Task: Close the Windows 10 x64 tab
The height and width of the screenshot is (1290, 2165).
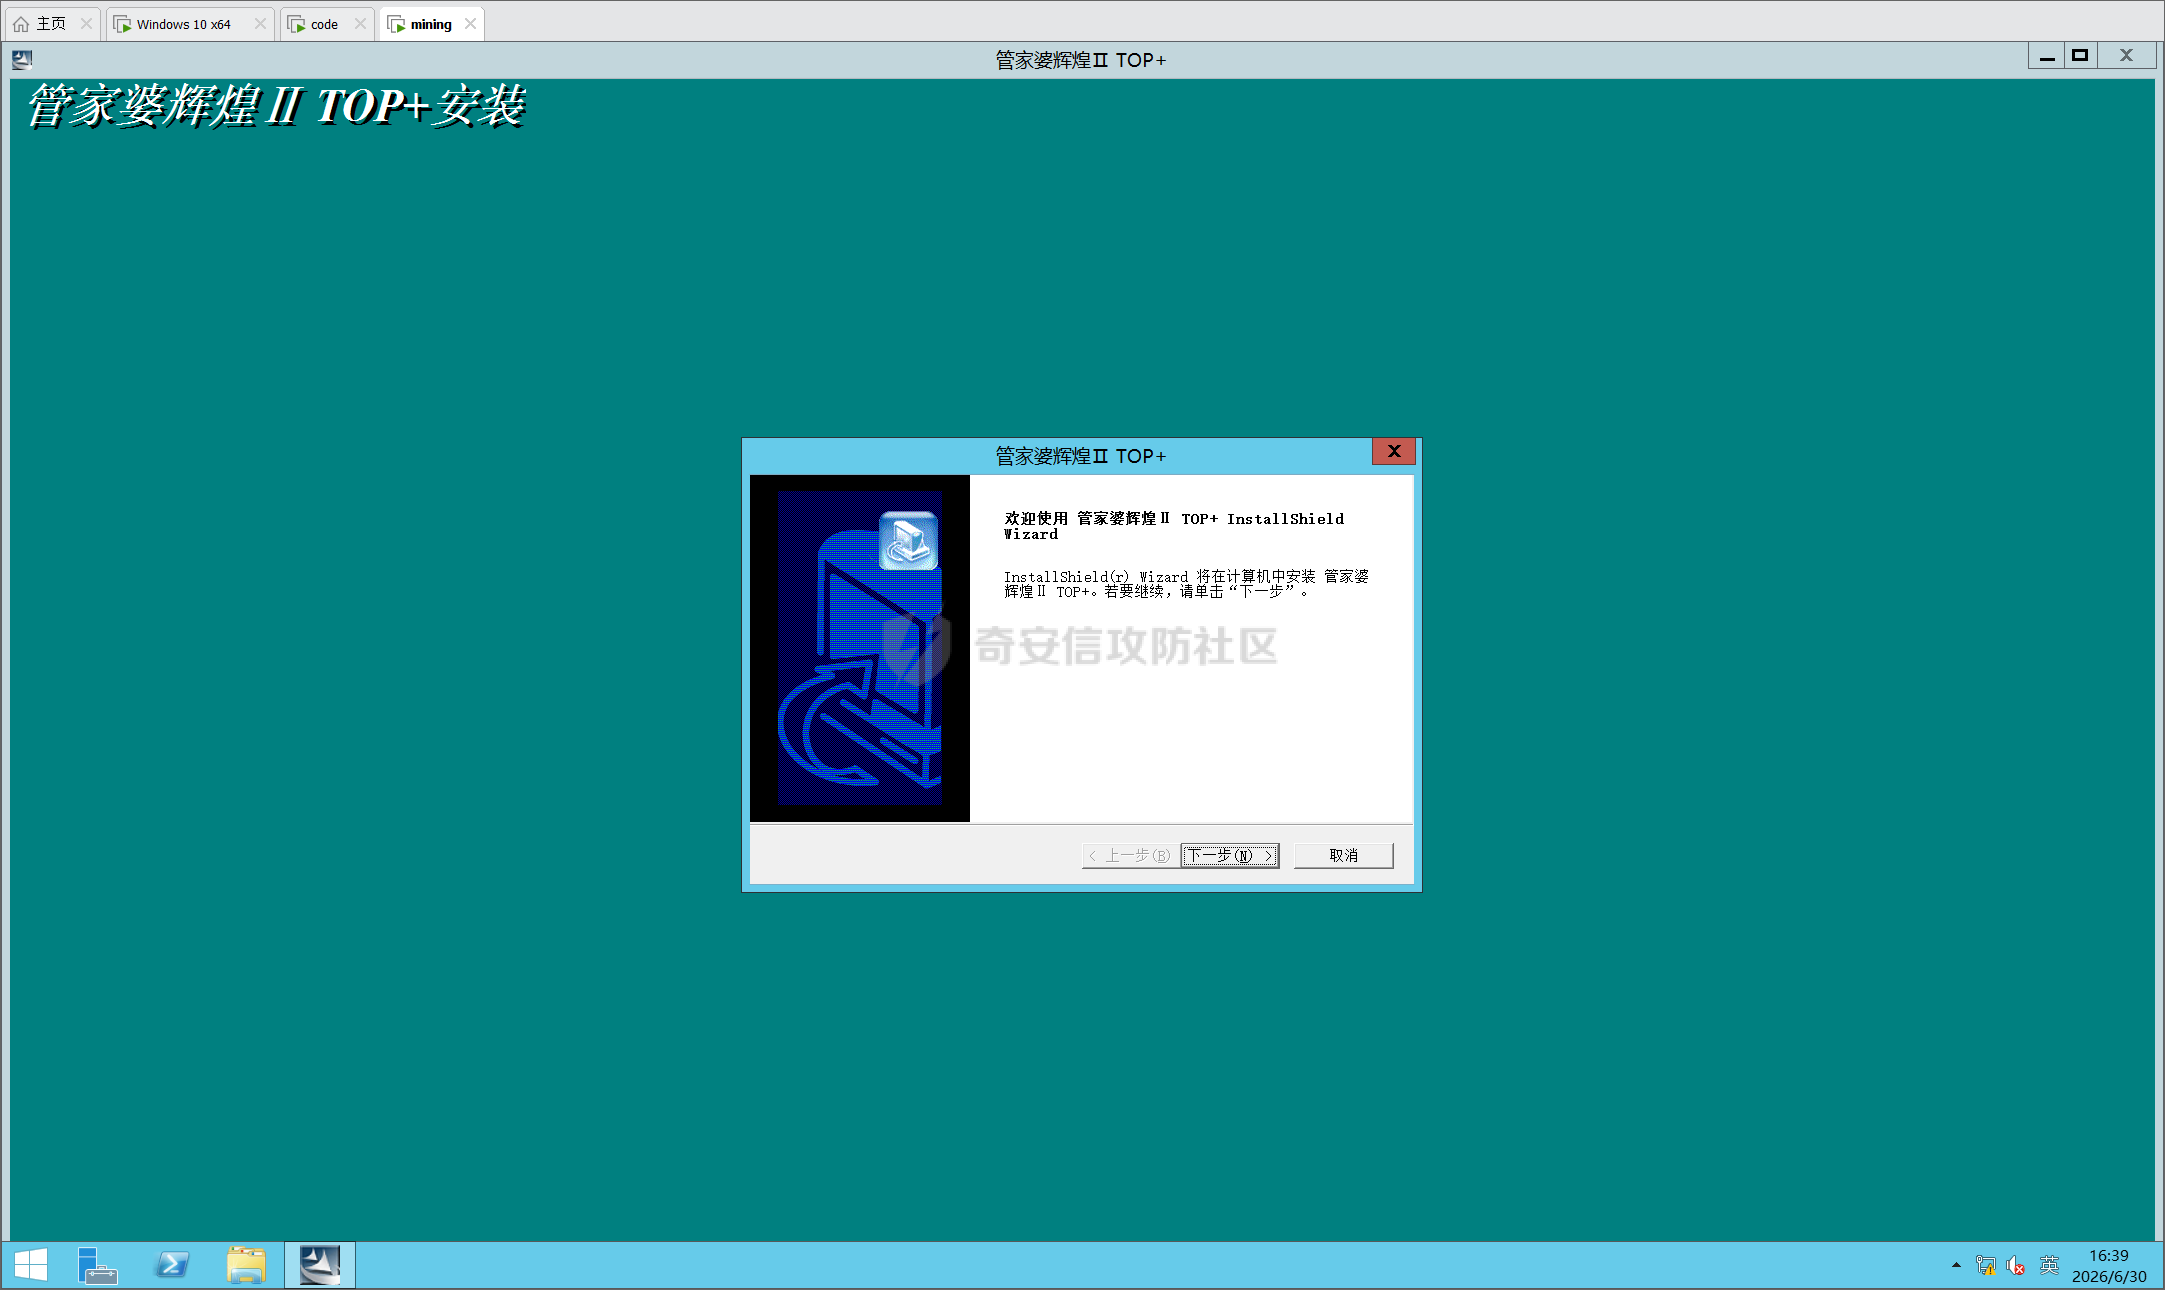Action: point(260,24)
